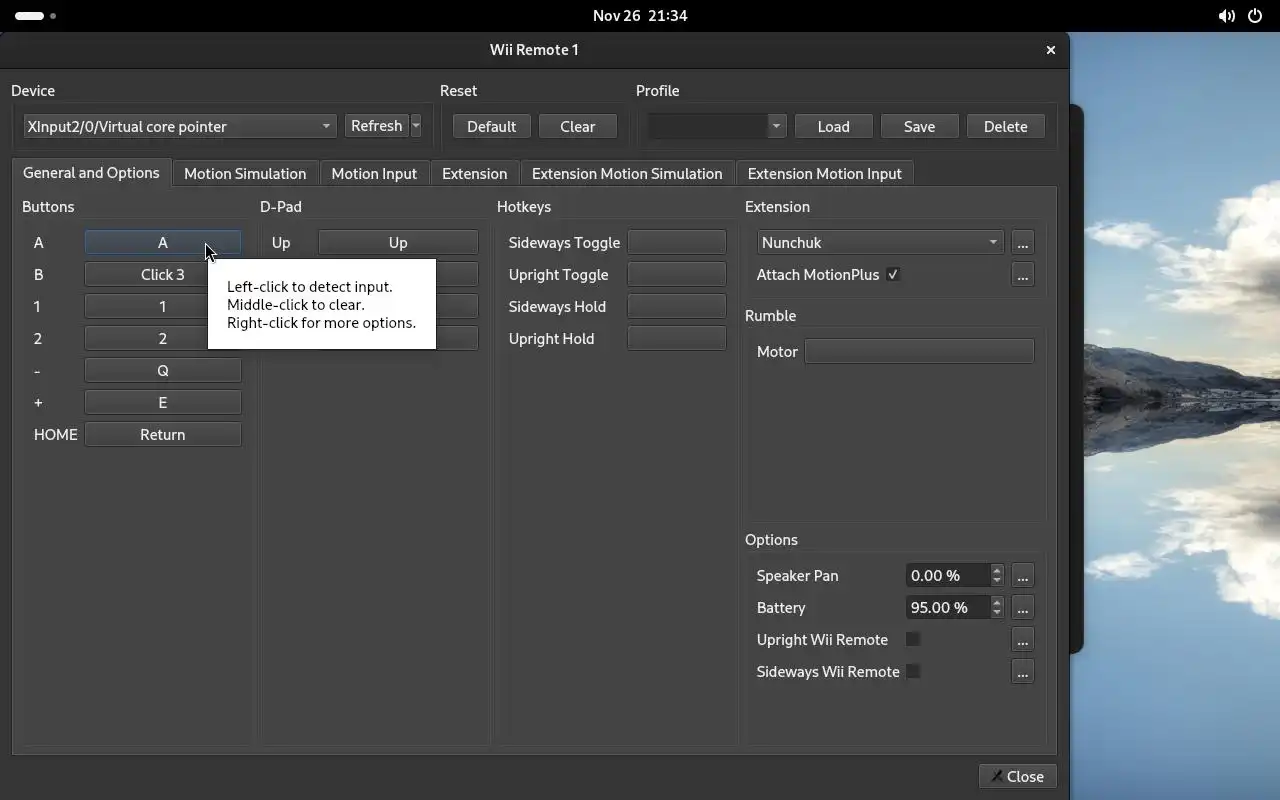
Task: Expand the arrow next to Refresh
Action: 416,126
